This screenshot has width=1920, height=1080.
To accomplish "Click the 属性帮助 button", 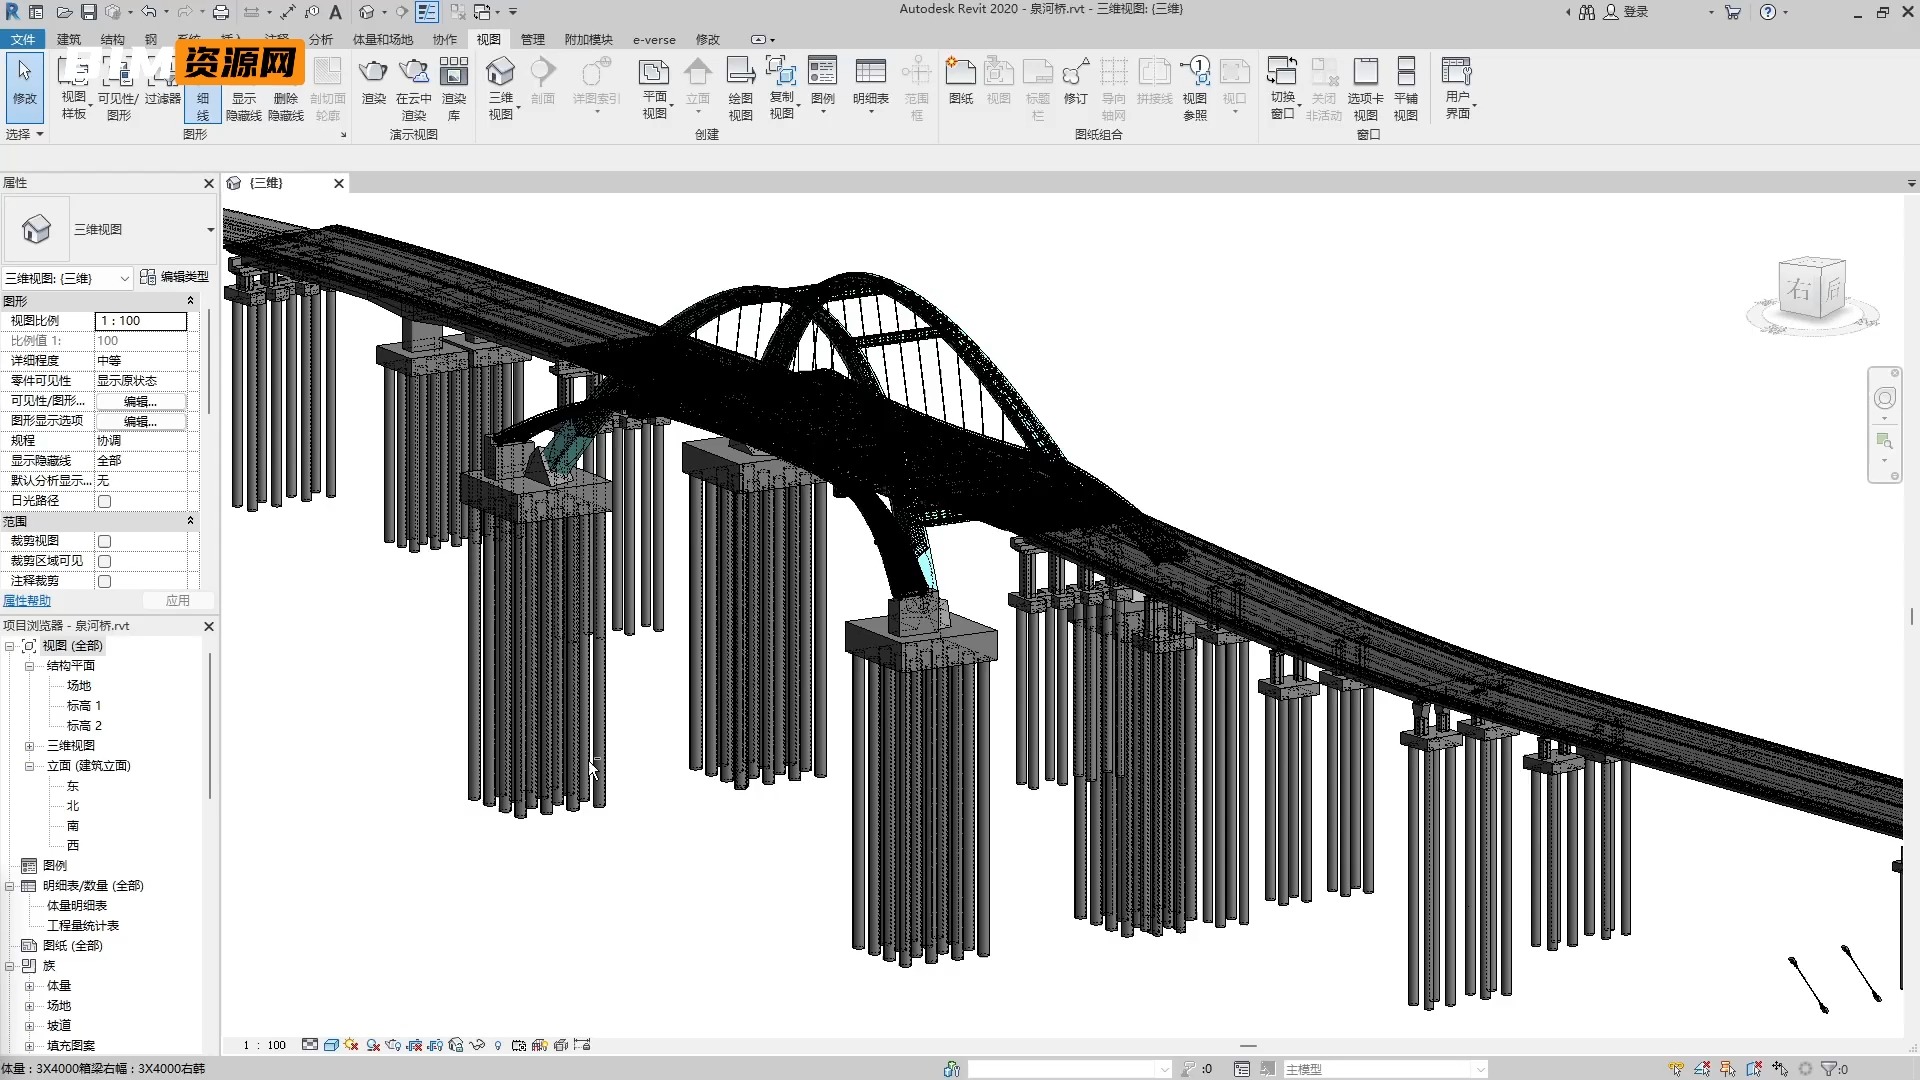I will [x=26, y=601].
